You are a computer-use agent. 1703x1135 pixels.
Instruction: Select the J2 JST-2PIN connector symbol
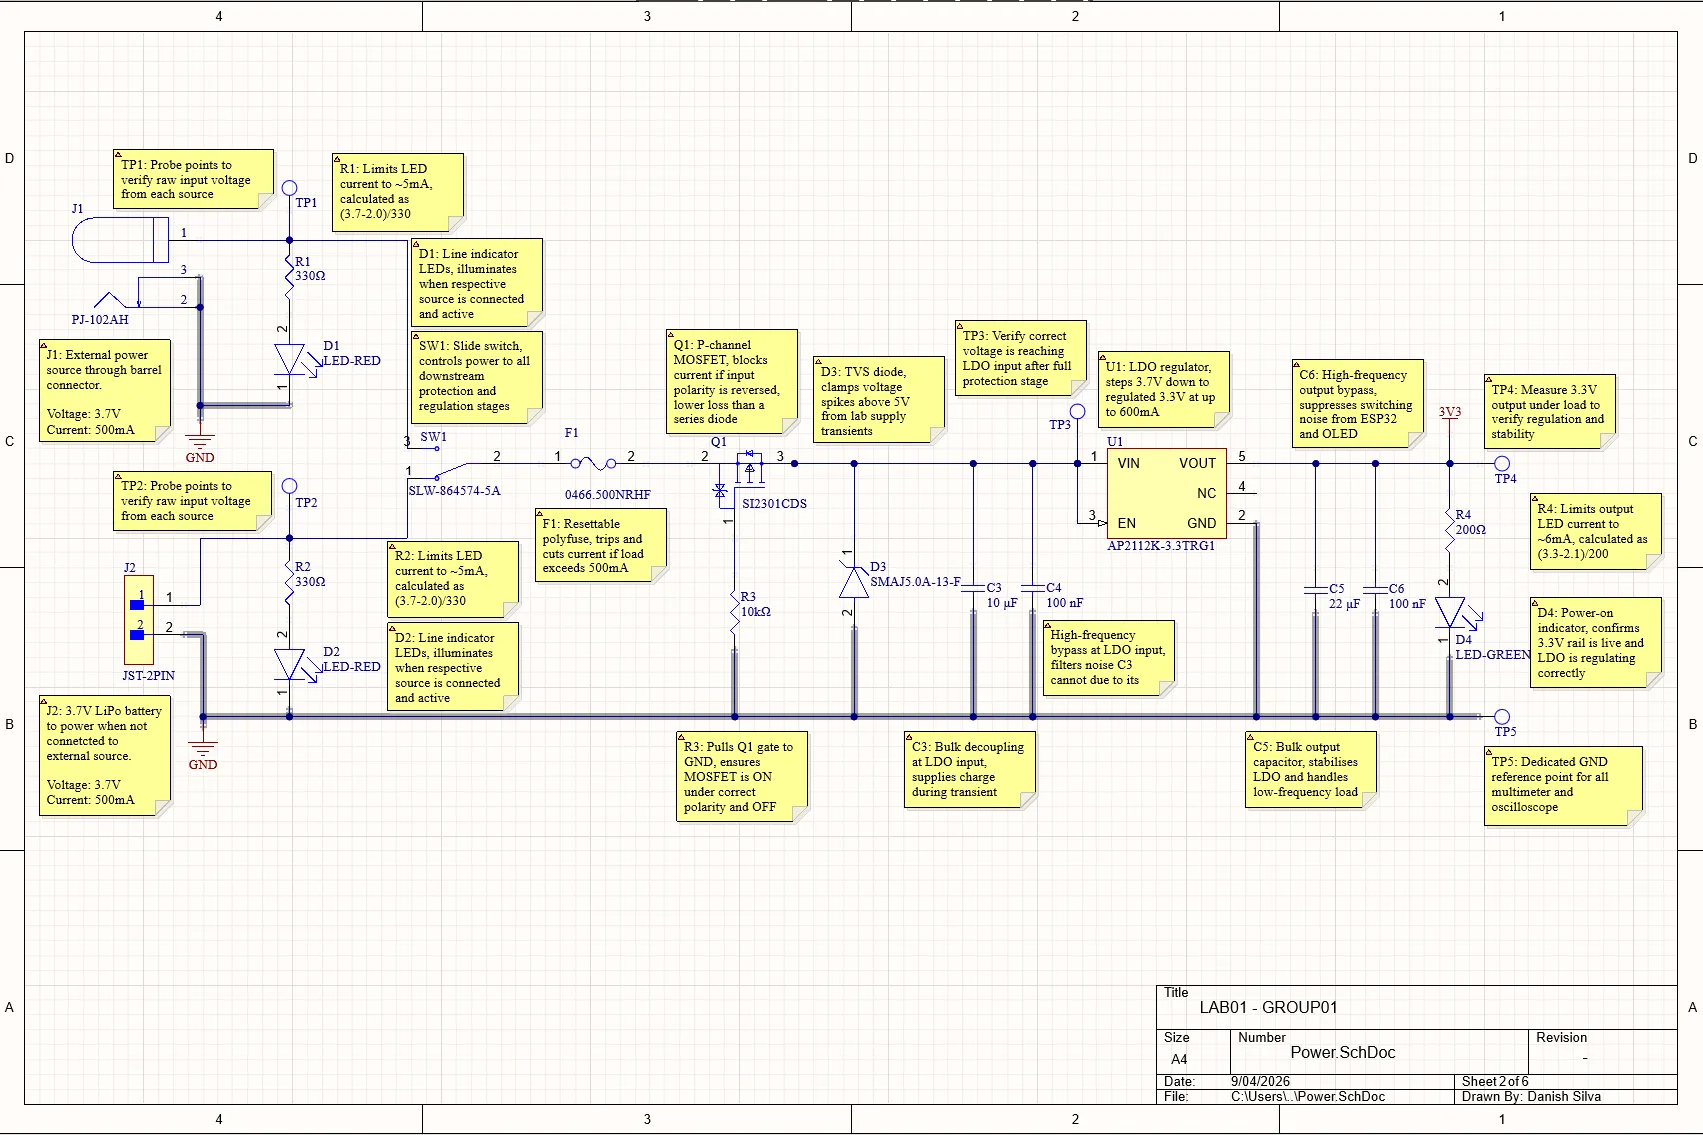(x=138, y=620)
